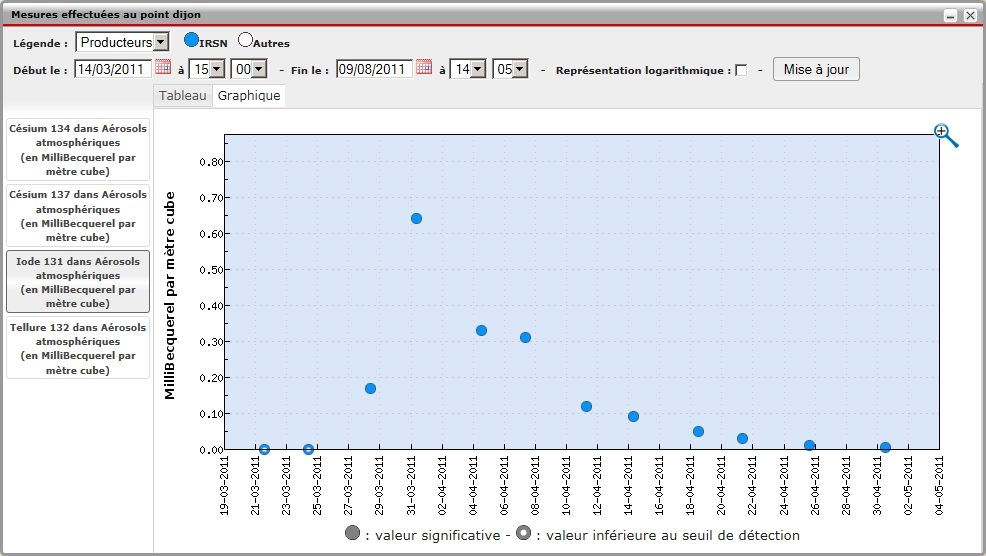Click the 14-04-2011 x-axis date label

tap(629, 486)
